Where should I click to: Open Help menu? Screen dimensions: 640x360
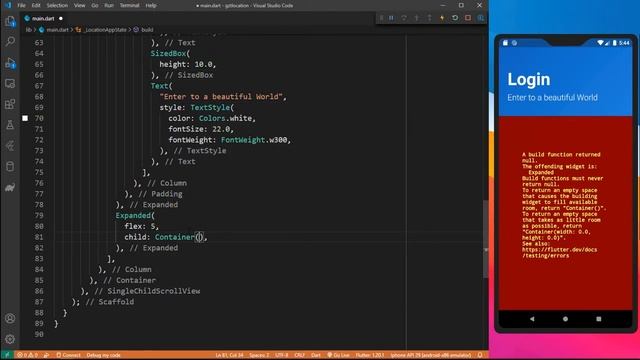151,5
